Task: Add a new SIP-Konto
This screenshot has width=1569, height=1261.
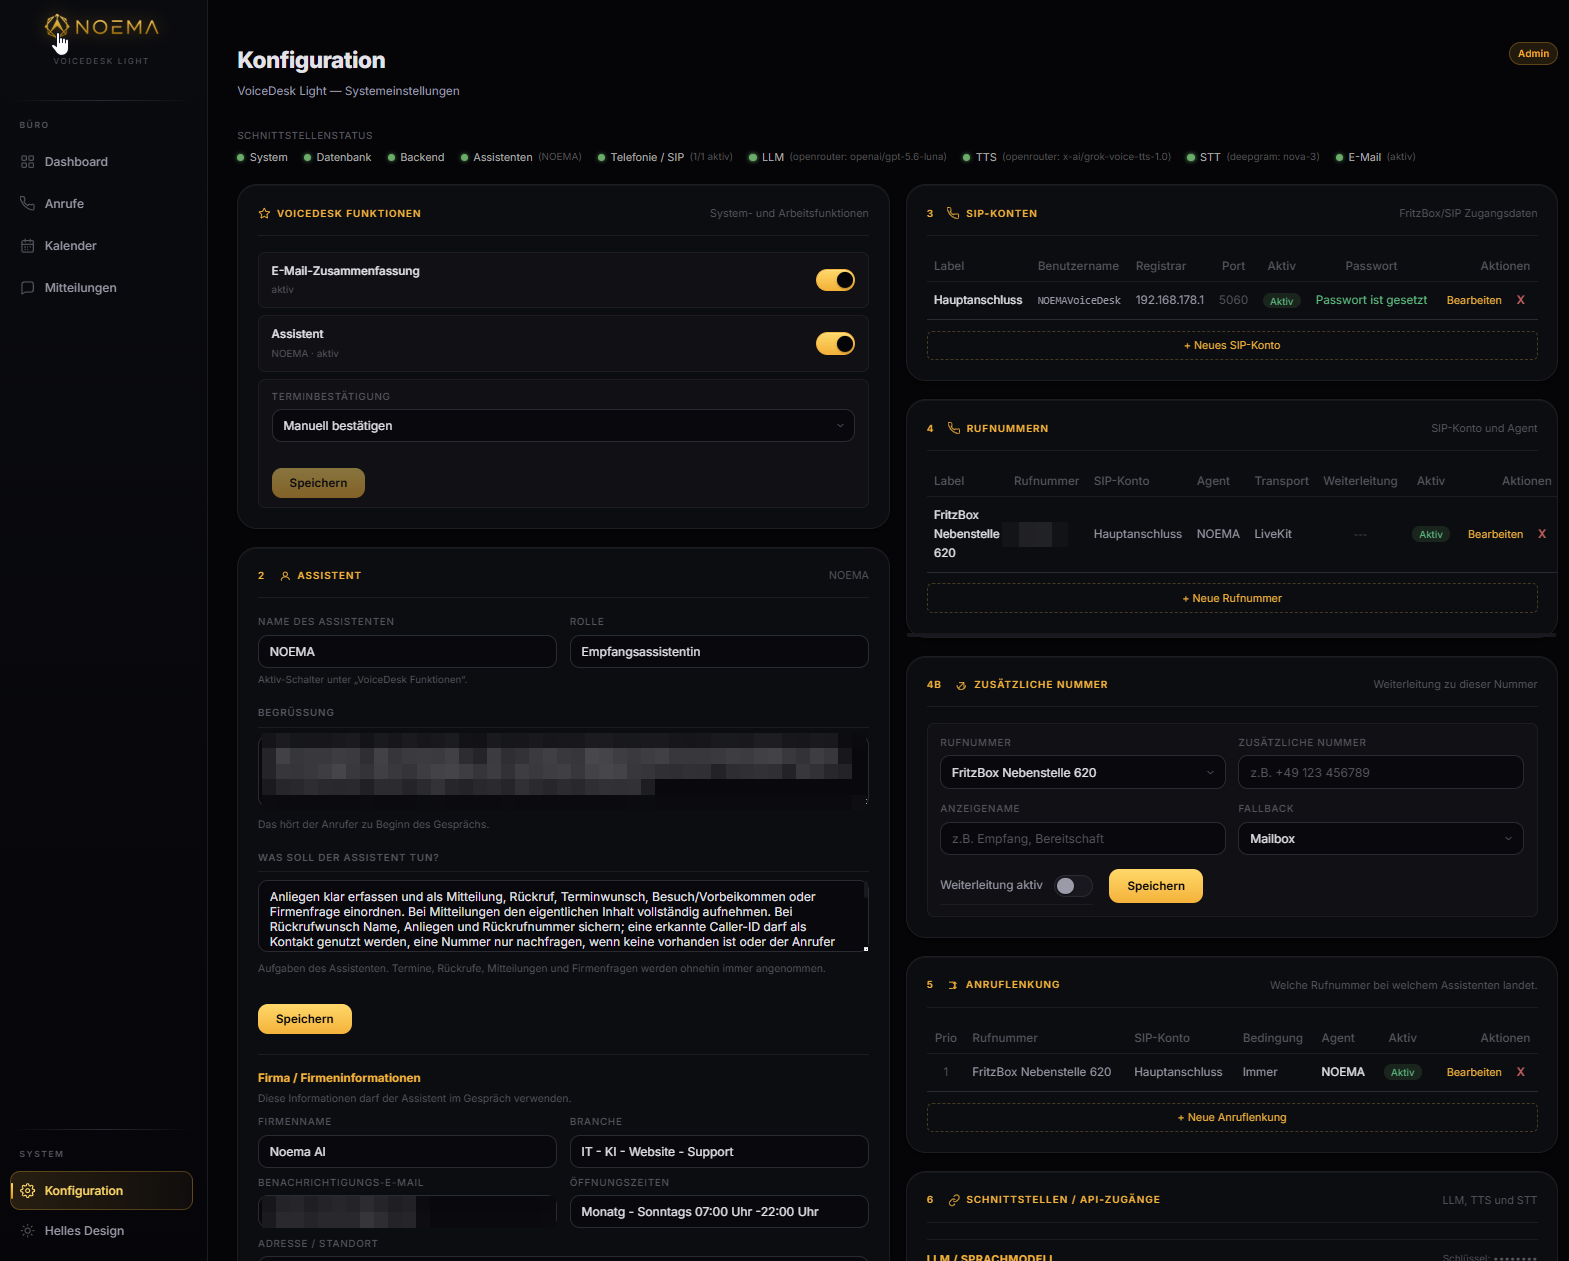Action: [1232, 346]
